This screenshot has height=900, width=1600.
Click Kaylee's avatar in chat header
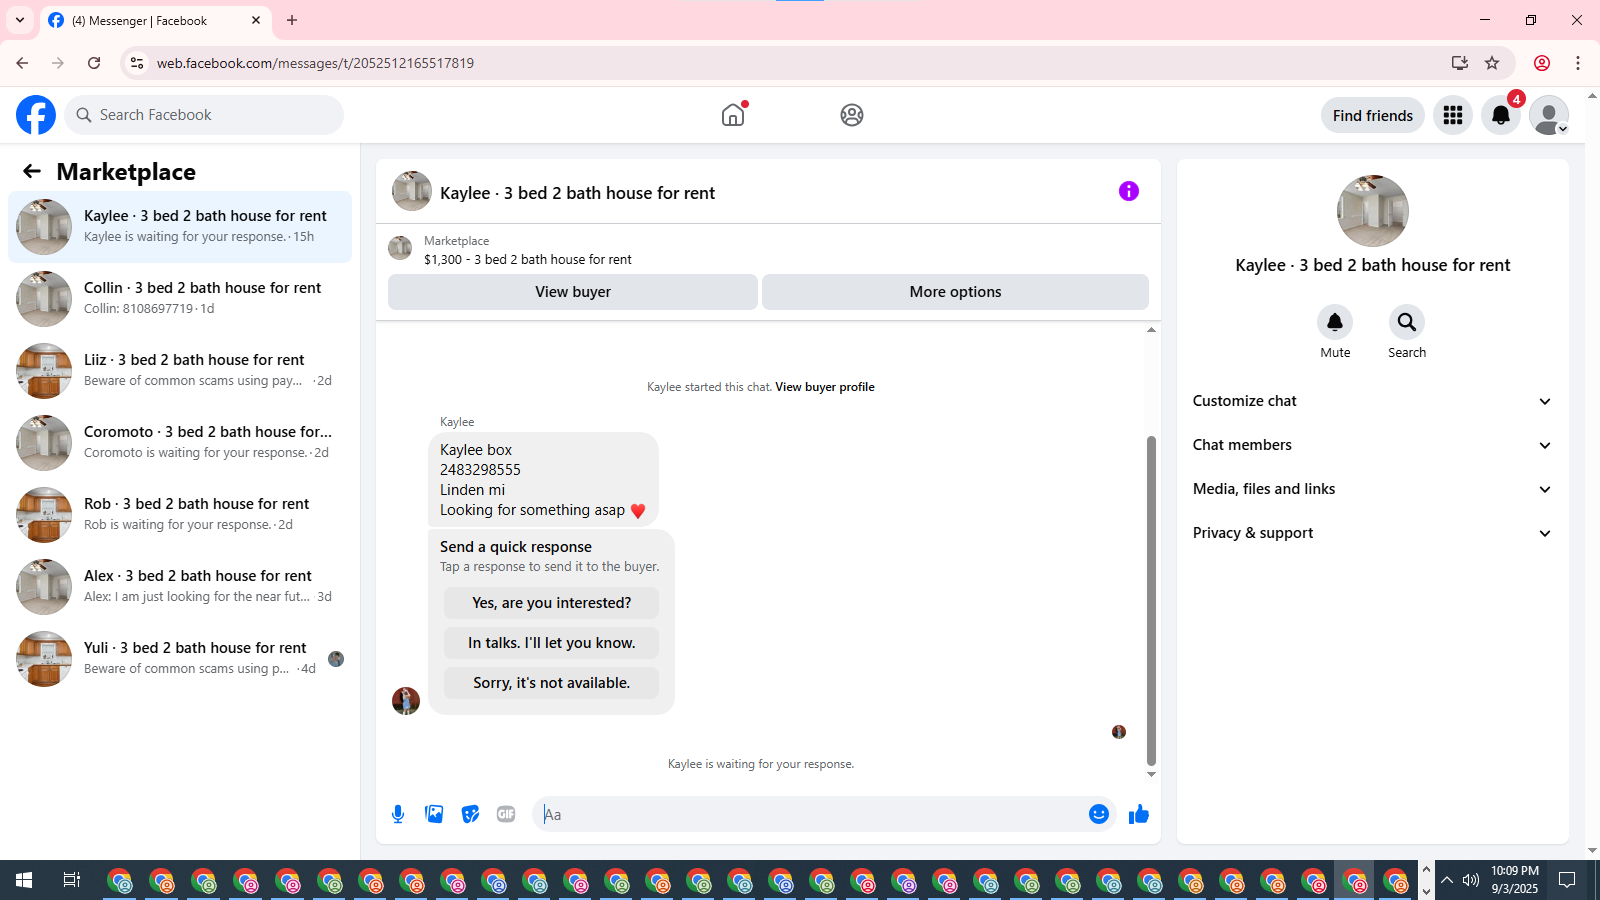tap(412, 191)
